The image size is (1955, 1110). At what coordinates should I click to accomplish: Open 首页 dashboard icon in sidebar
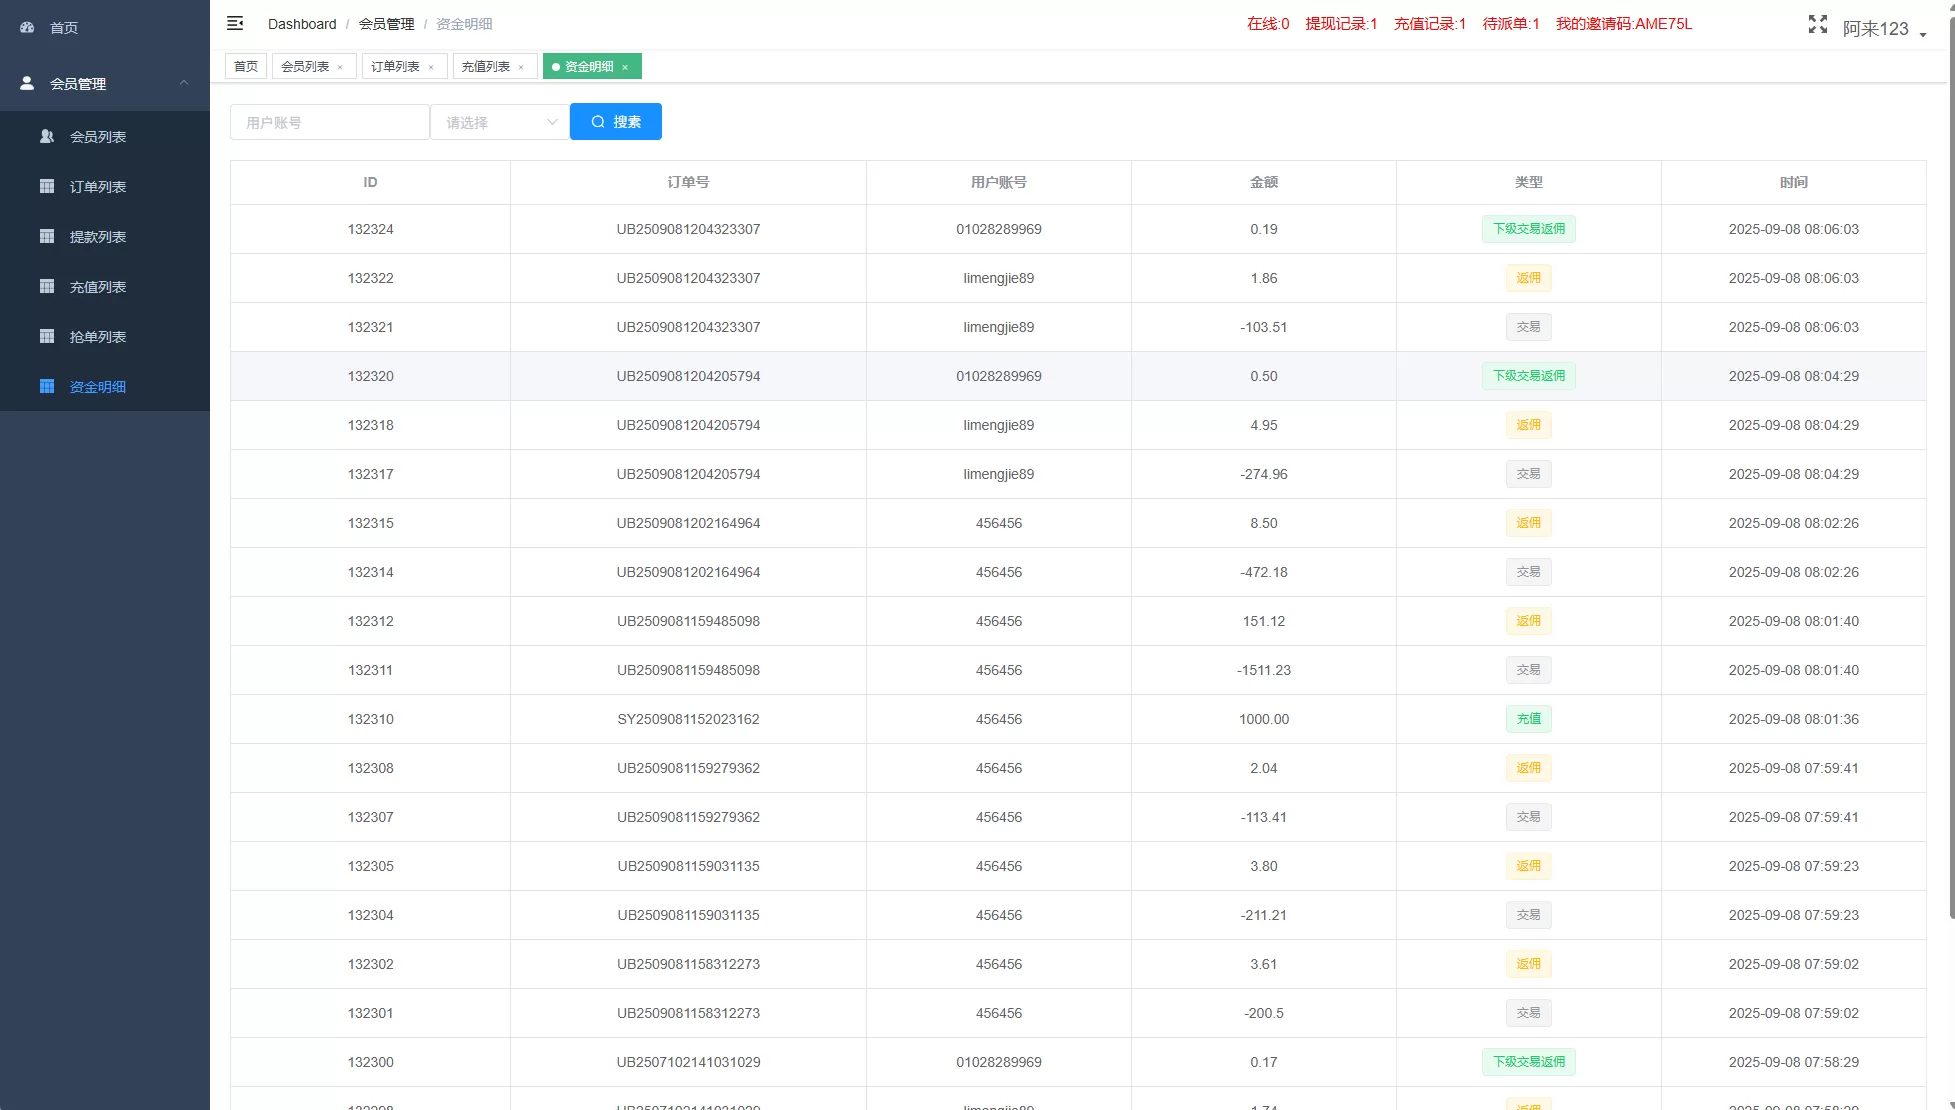[x=28, y=28]
